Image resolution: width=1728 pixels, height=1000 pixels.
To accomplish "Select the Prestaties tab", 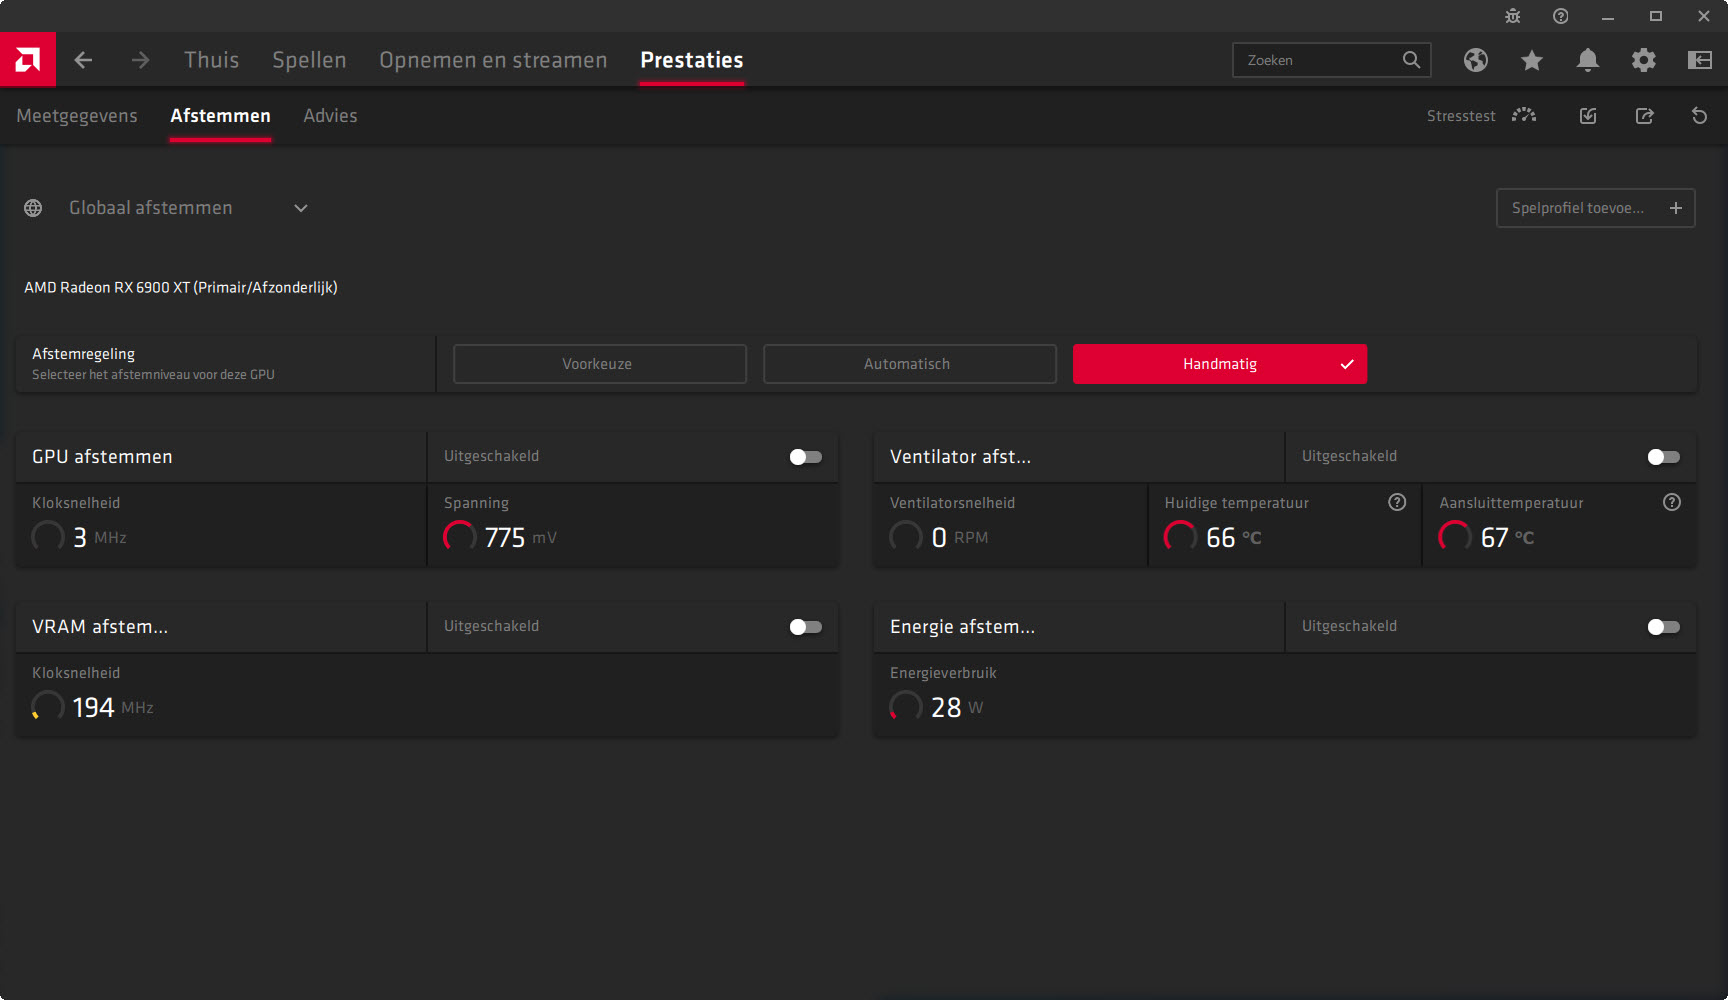I will [x=692, y=60].
